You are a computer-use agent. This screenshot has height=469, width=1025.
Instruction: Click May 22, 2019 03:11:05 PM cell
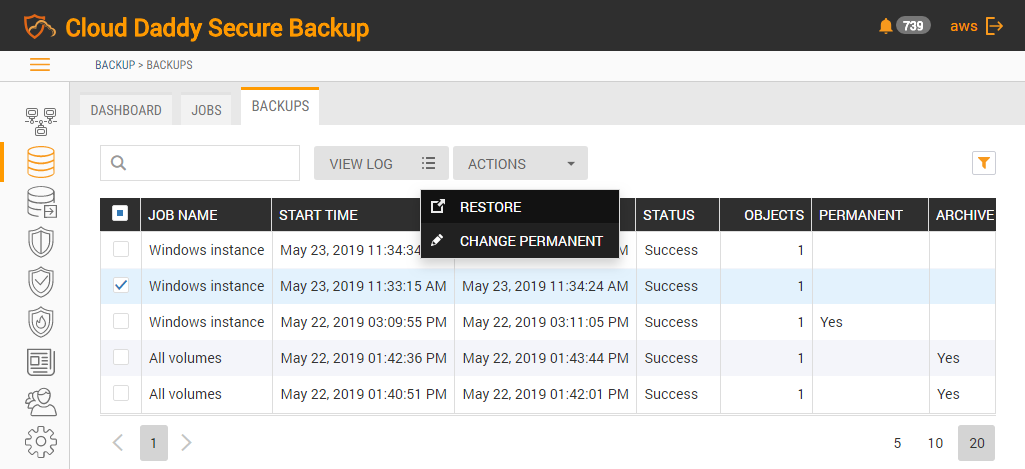tap(546, 322)
